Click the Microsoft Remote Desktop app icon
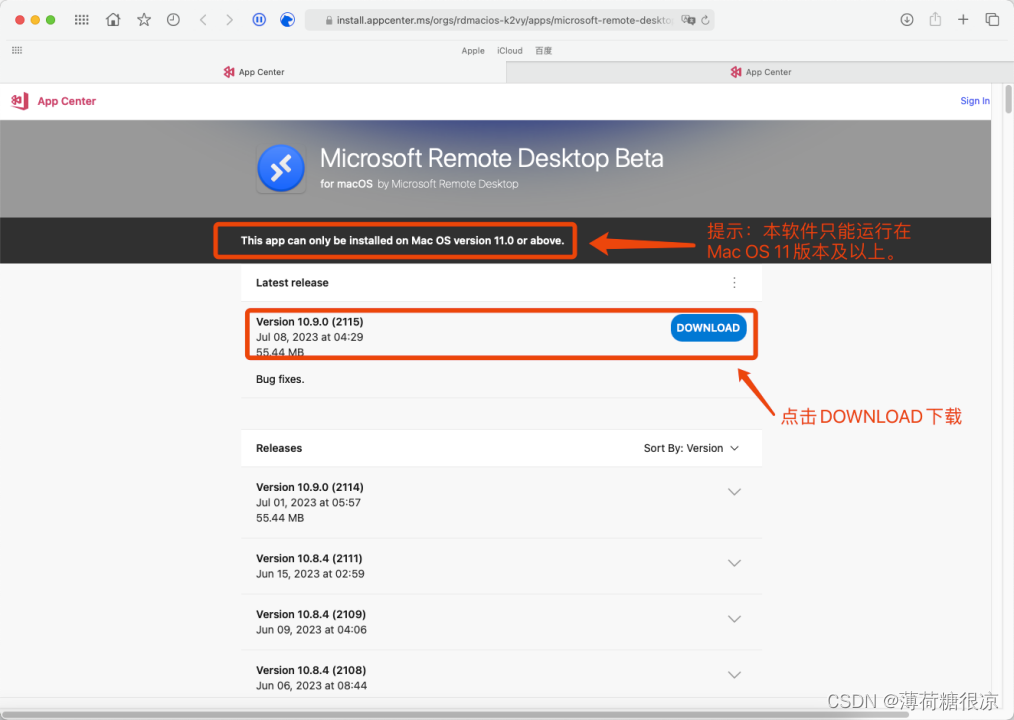Image resolution: width=1014 pixels, height=720 pixels. coord(281,168)
